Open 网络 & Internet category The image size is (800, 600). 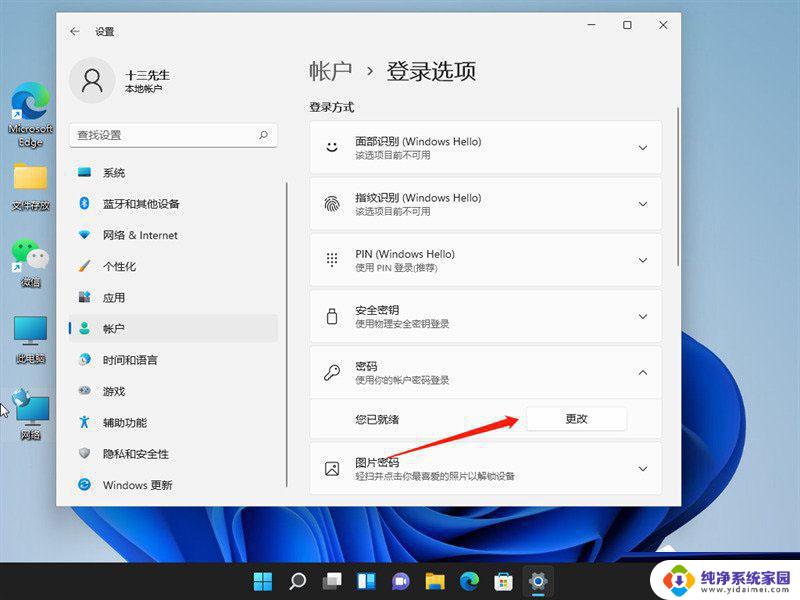click(173, 235)
